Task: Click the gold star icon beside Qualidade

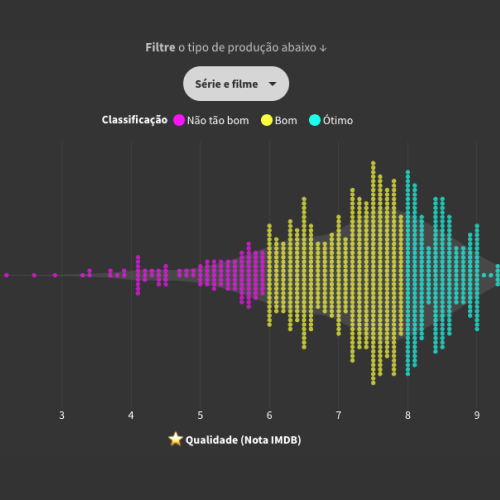Action: tap(175, 439)
